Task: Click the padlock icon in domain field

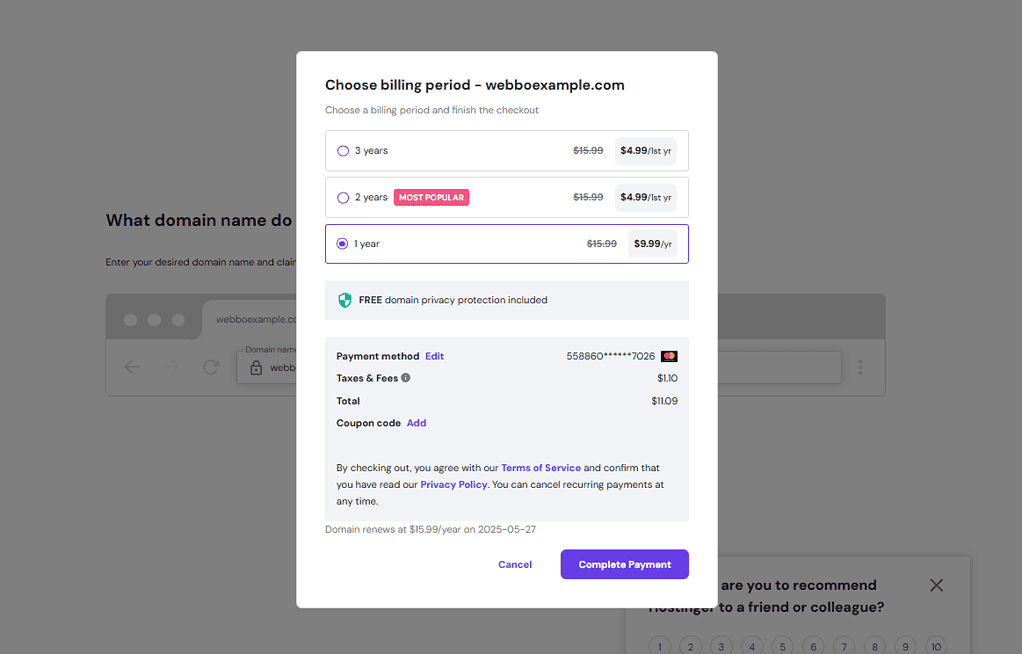Action: point(256,368)
